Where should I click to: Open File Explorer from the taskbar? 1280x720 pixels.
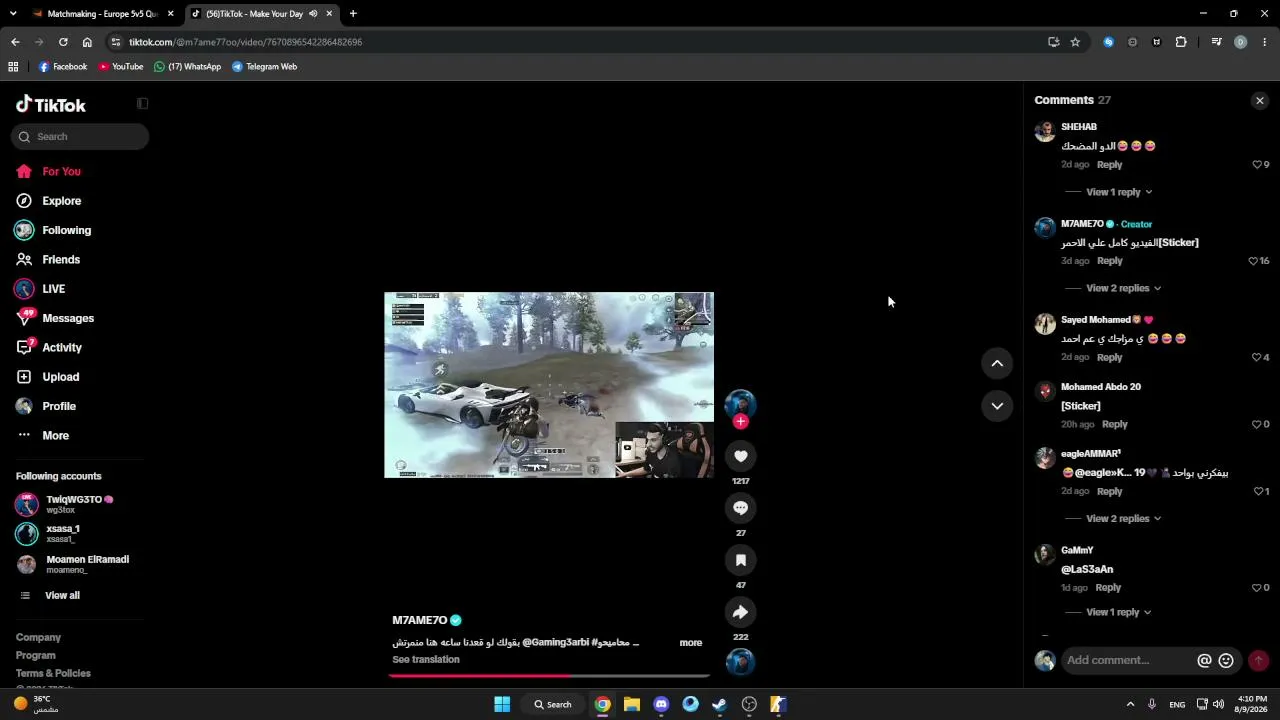632,704
